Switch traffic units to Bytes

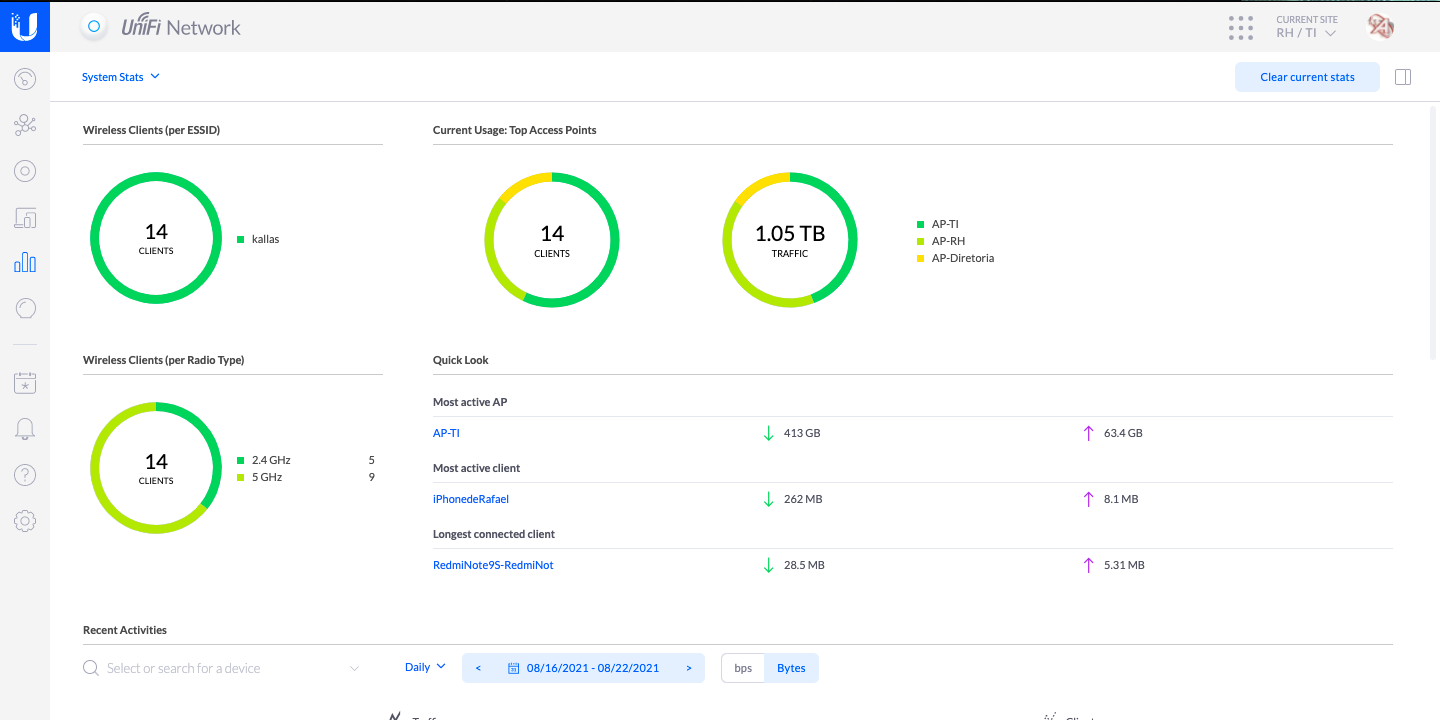point(791,668)
